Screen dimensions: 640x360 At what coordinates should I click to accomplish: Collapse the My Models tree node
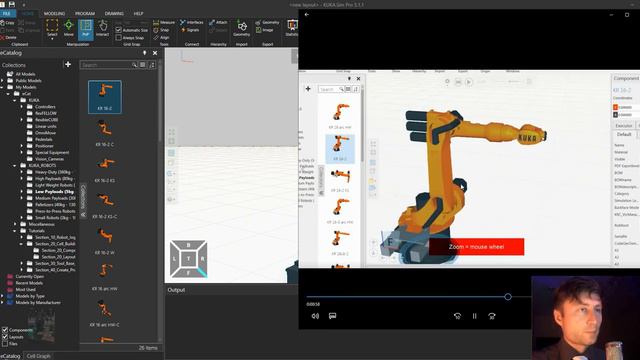tap(2, 87)
